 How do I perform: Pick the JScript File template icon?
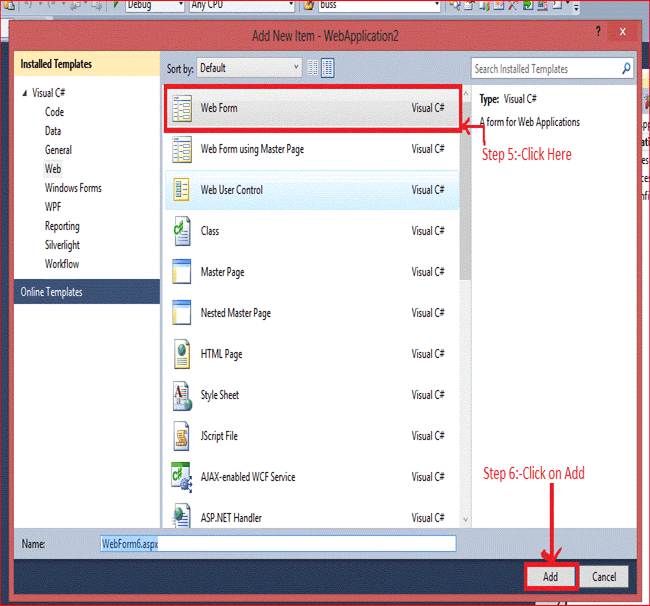pos(182,436)
